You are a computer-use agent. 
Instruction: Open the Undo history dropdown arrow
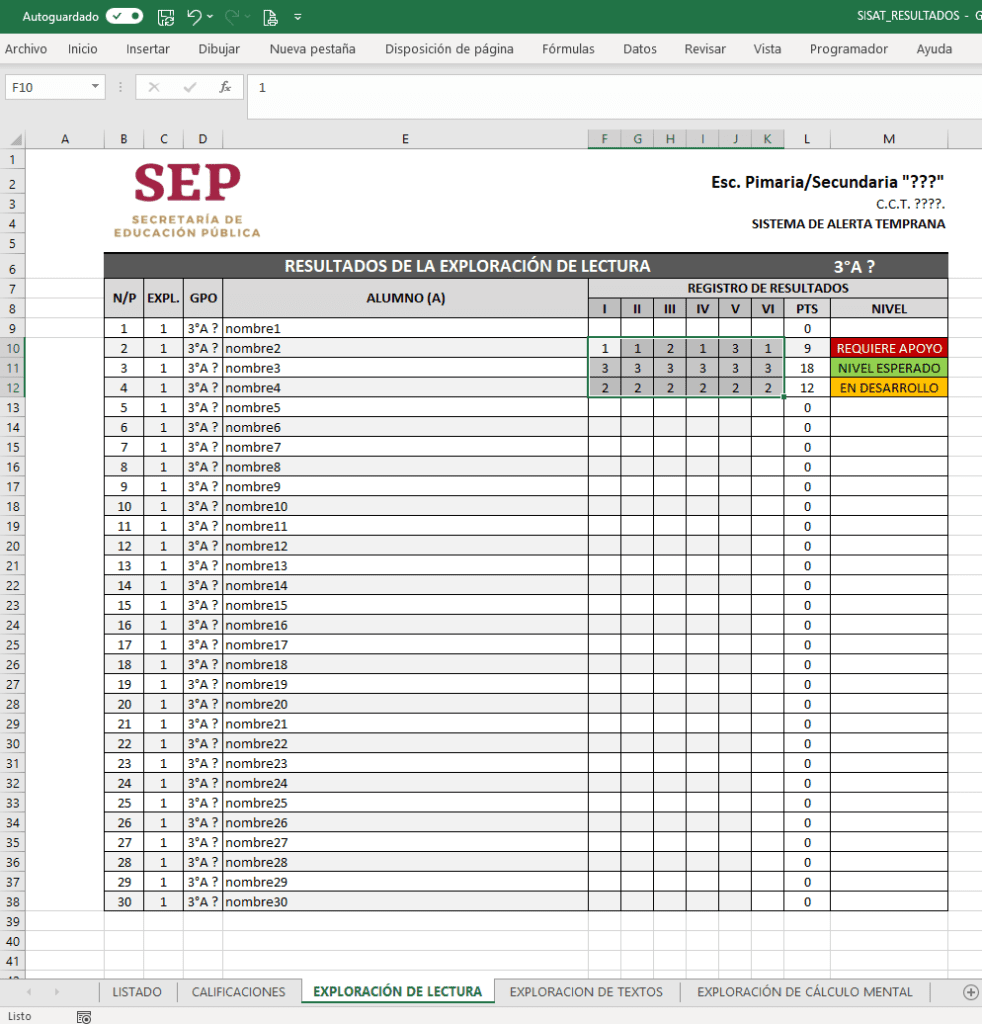[x=210, y=17]
